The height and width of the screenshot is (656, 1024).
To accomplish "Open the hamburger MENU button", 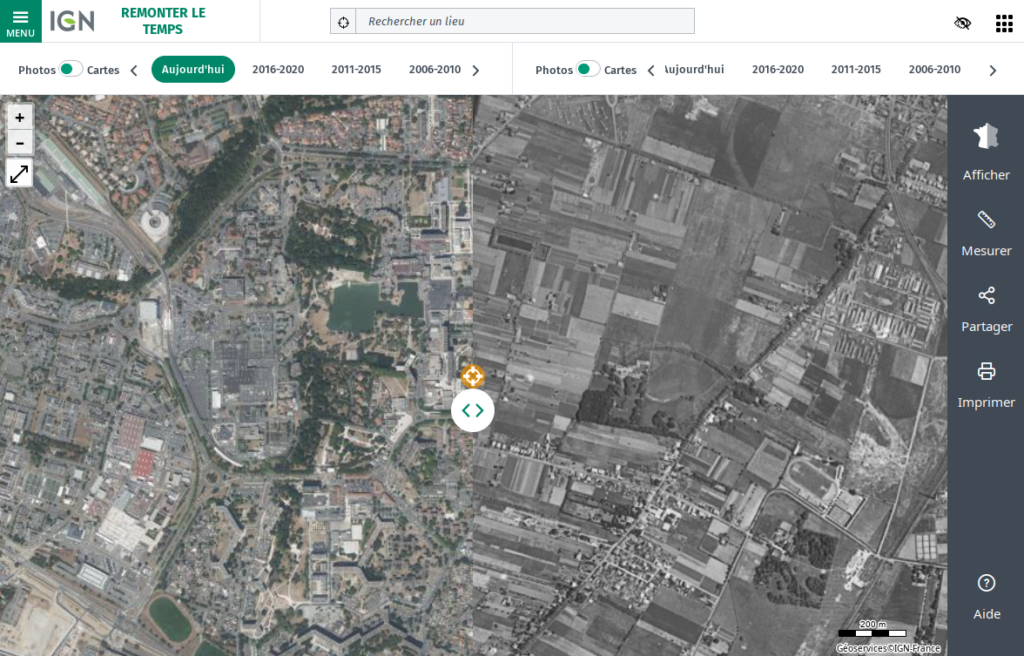I will tap(20, 21).
